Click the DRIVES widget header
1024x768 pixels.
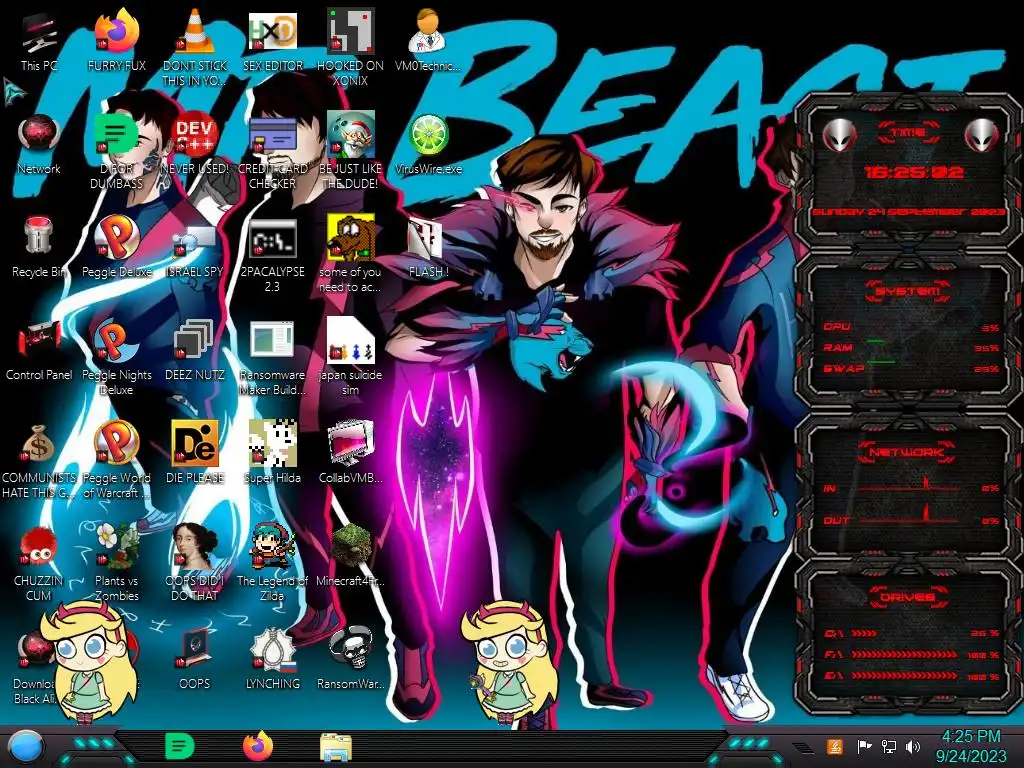tap(907, 597)
